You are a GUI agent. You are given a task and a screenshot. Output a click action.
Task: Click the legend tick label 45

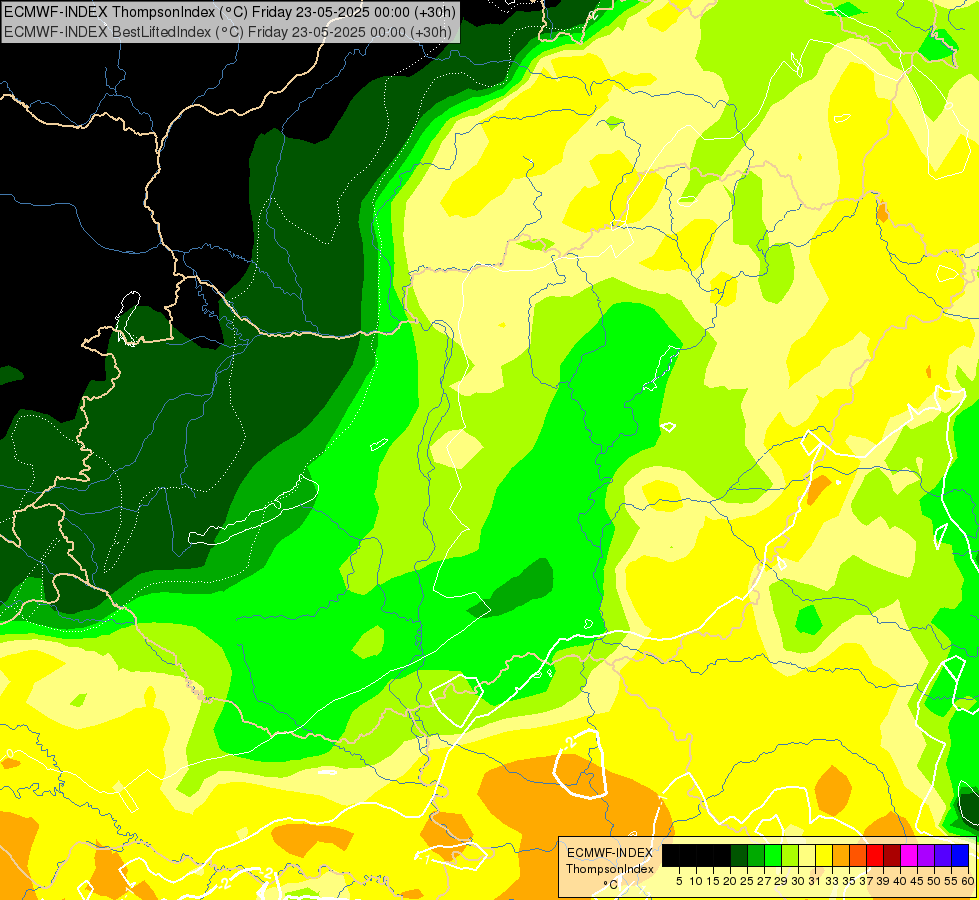(918, 881)
